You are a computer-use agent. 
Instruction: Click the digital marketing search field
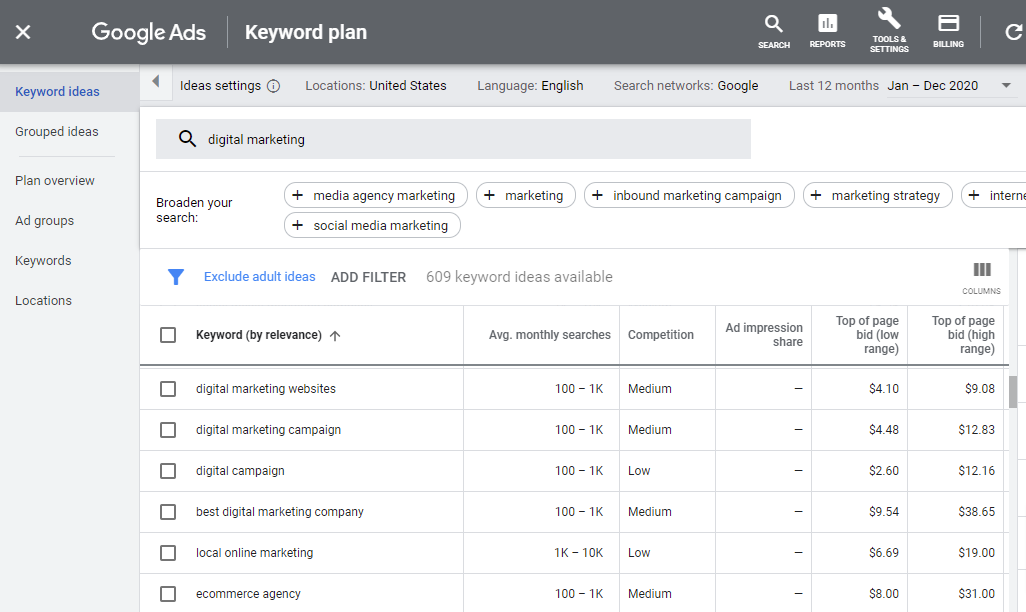pos(453,139)
